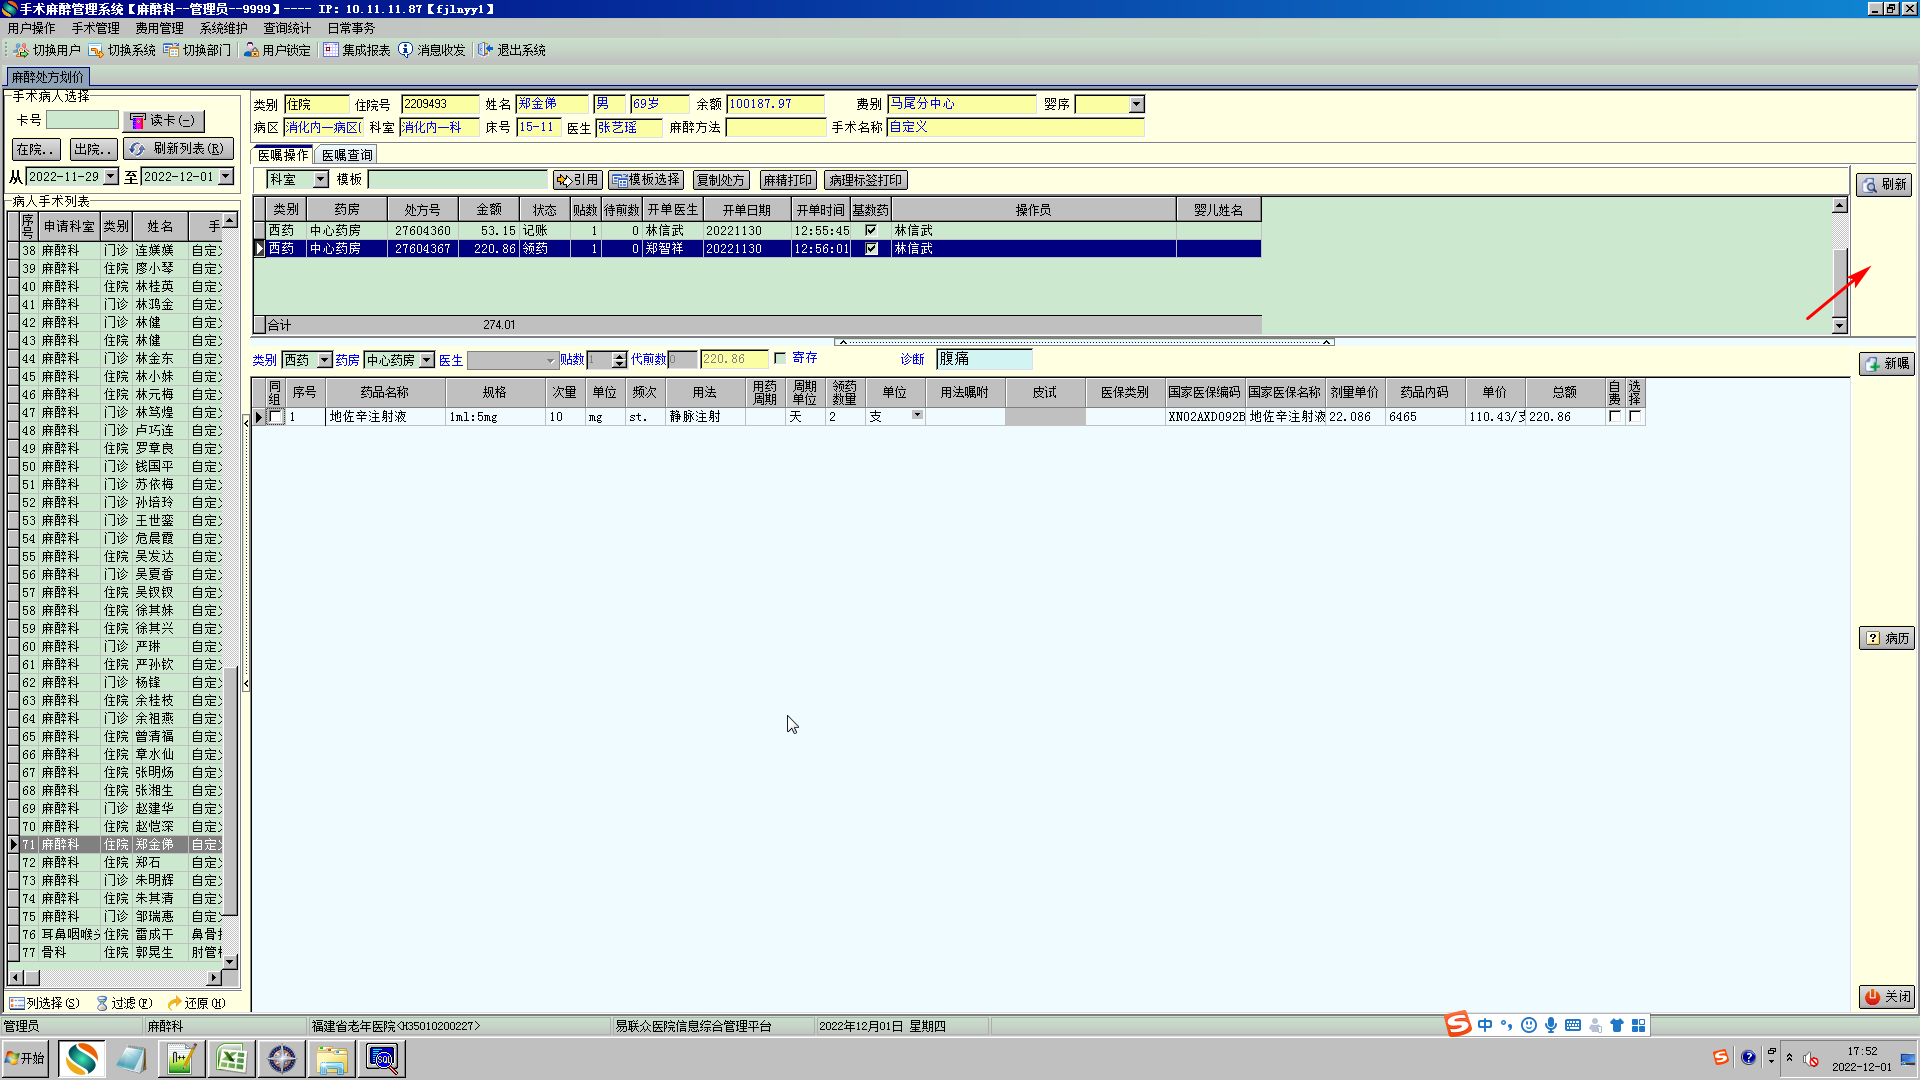Viewport: 1920px width, 1080px height.
Task: Click the 模板选择 button
Action: pyautogui.click(x=646, y=180)
